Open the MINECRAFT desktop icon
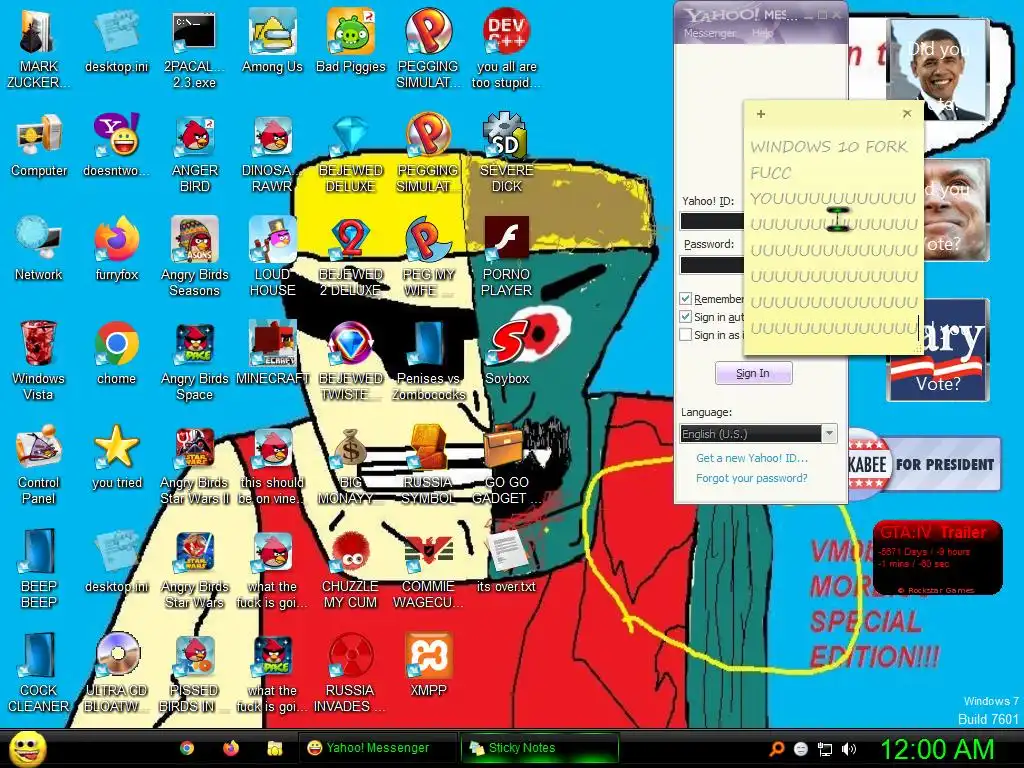Screen dimensions: 1024x768 click(x=272, y=353)
